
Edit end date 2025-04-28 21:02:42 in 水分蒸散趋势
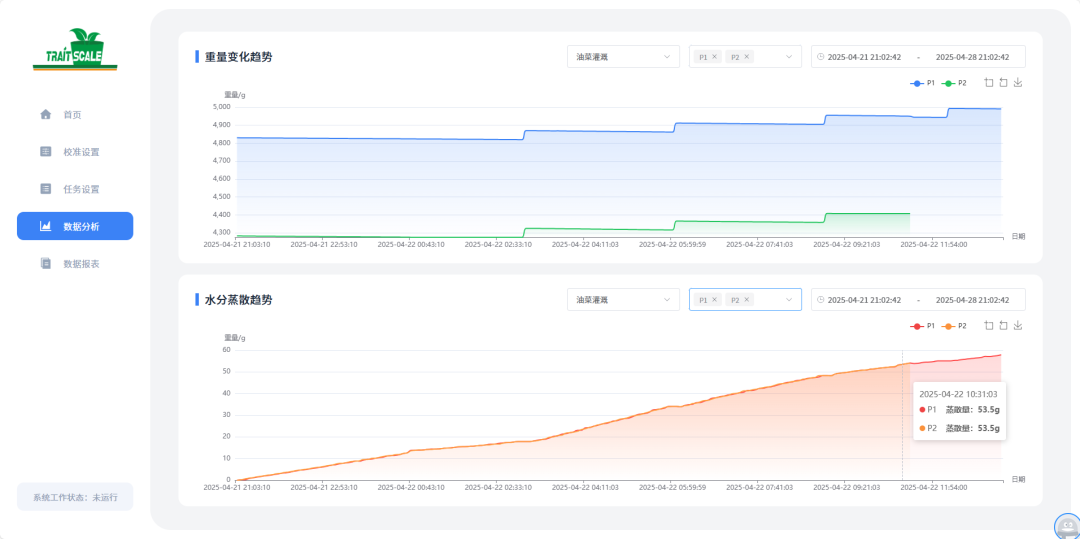tap(973, 299)
